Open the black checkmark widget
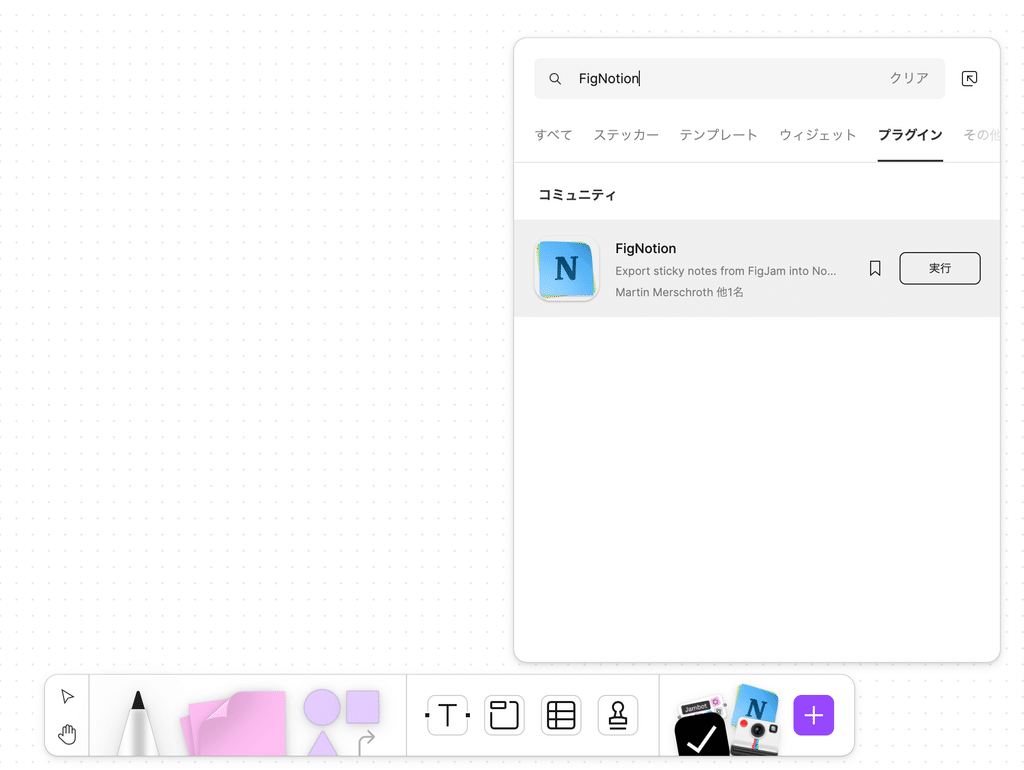This screenshot has width=1024, height=770. (x=701, y=736)
